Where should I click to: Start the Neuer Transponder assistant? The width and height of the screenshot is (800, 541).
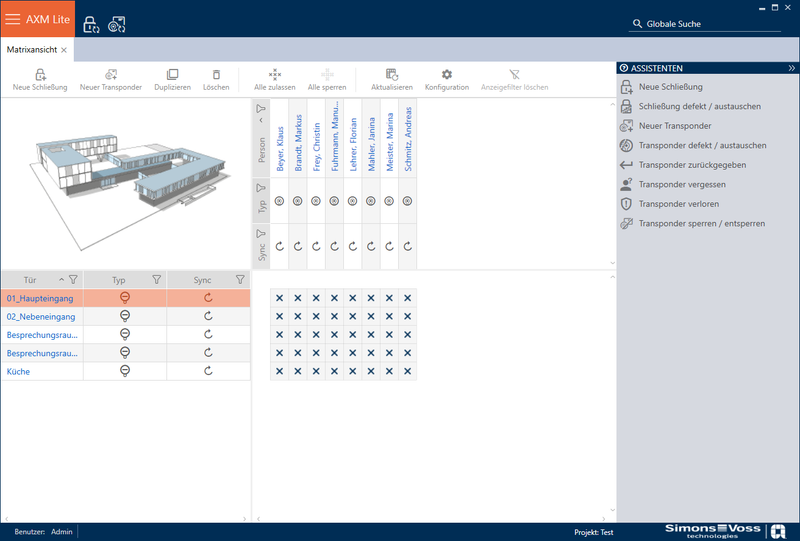674,126
